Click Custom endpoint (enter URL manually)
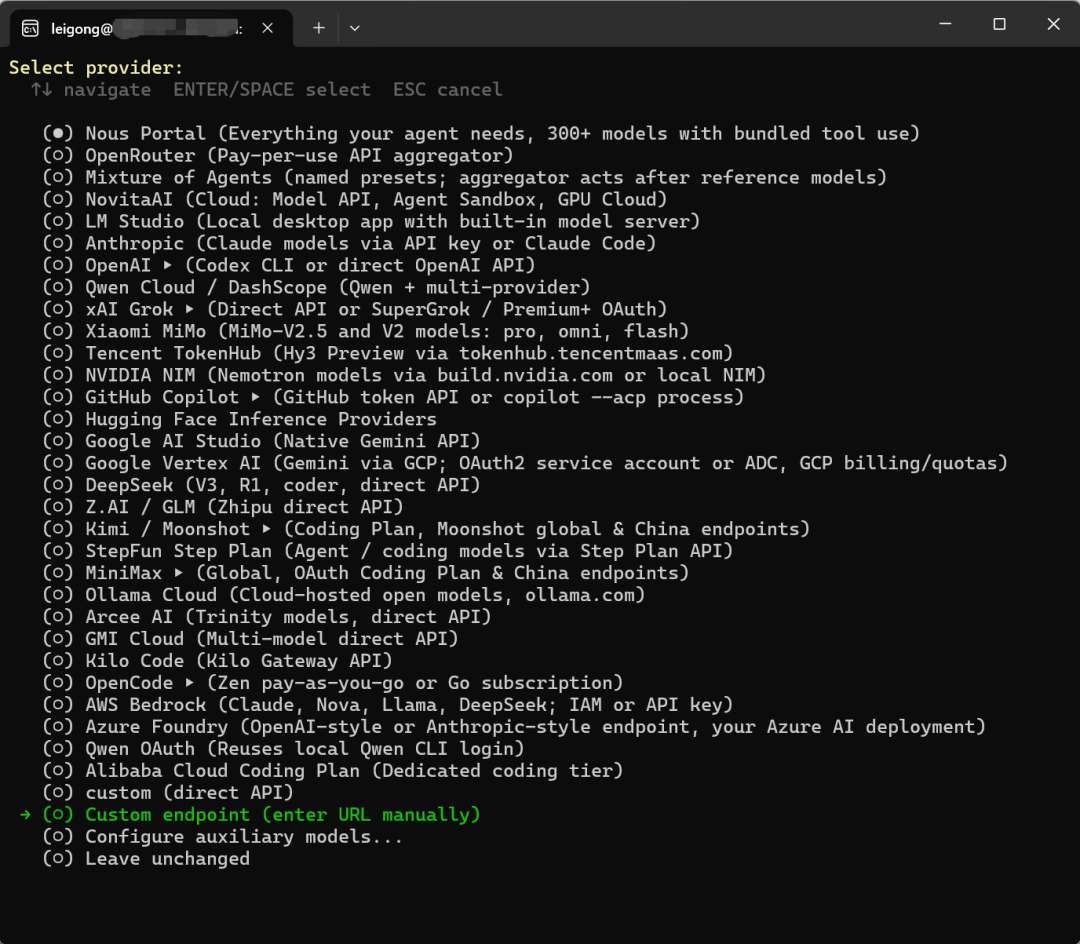This screenshot has width=1080, height=944. (x=262, y=815)
